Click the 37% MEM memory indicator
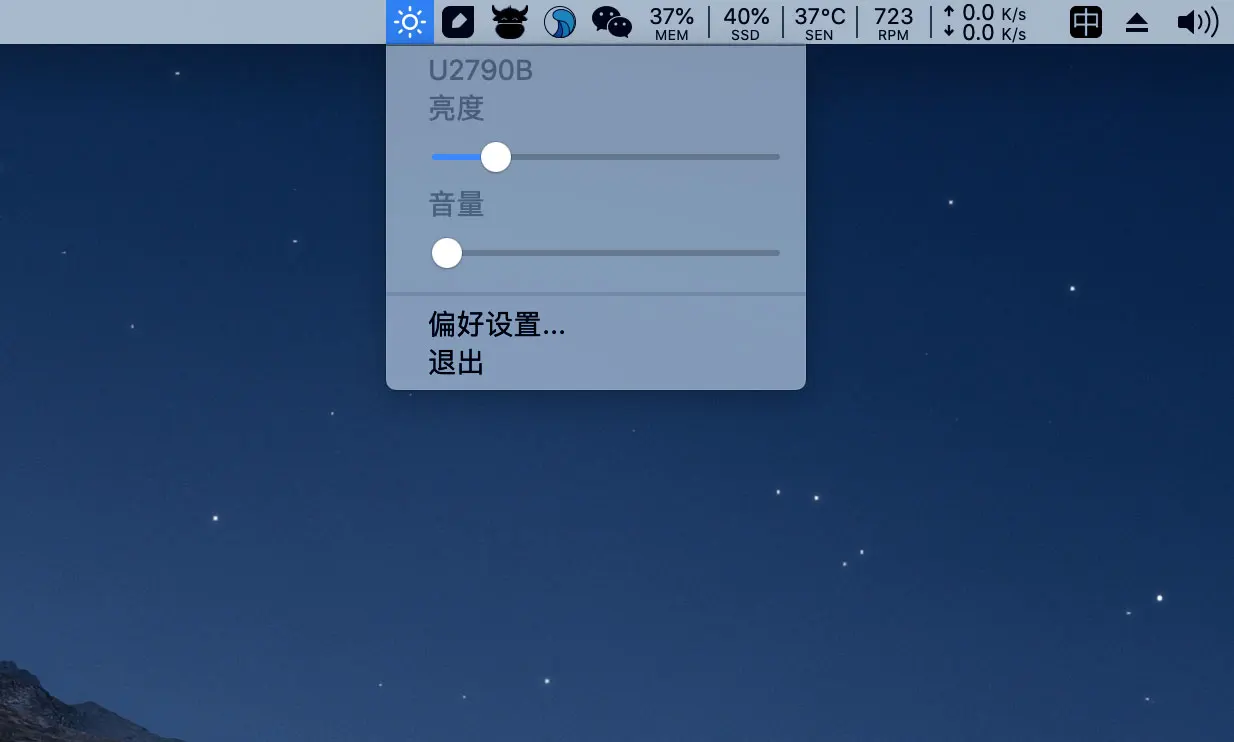1234x742 pixels. click(671, 23)
